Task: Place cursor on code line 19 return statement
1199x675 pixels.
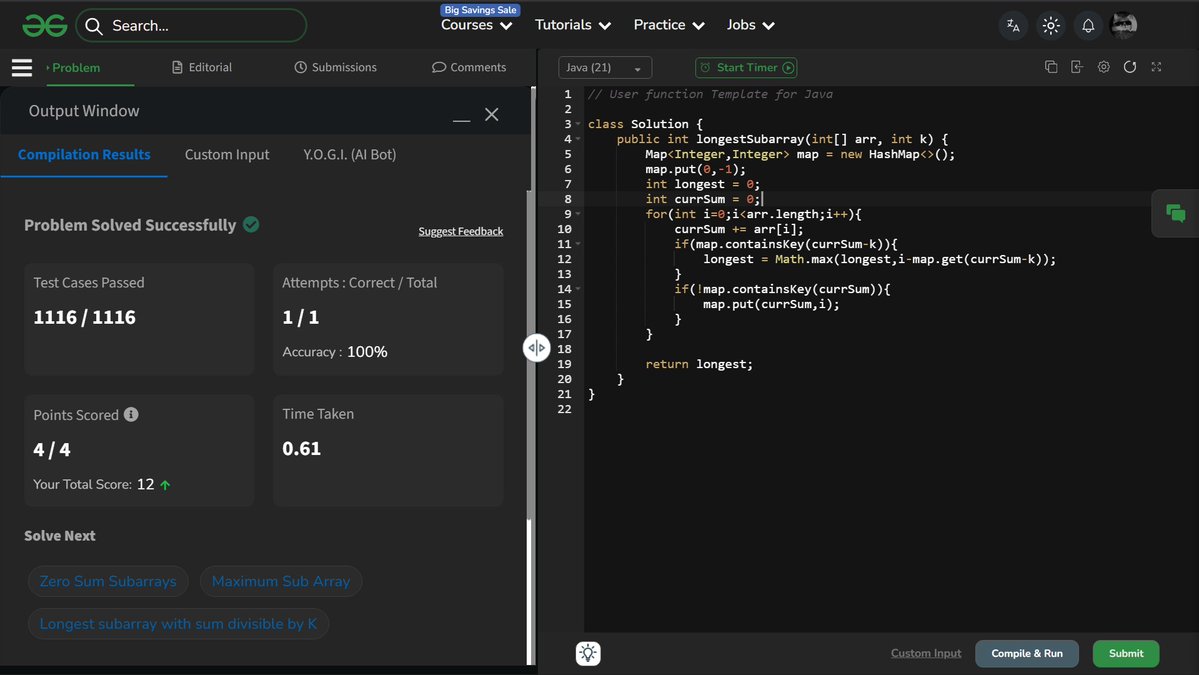Action: [699, 364]
